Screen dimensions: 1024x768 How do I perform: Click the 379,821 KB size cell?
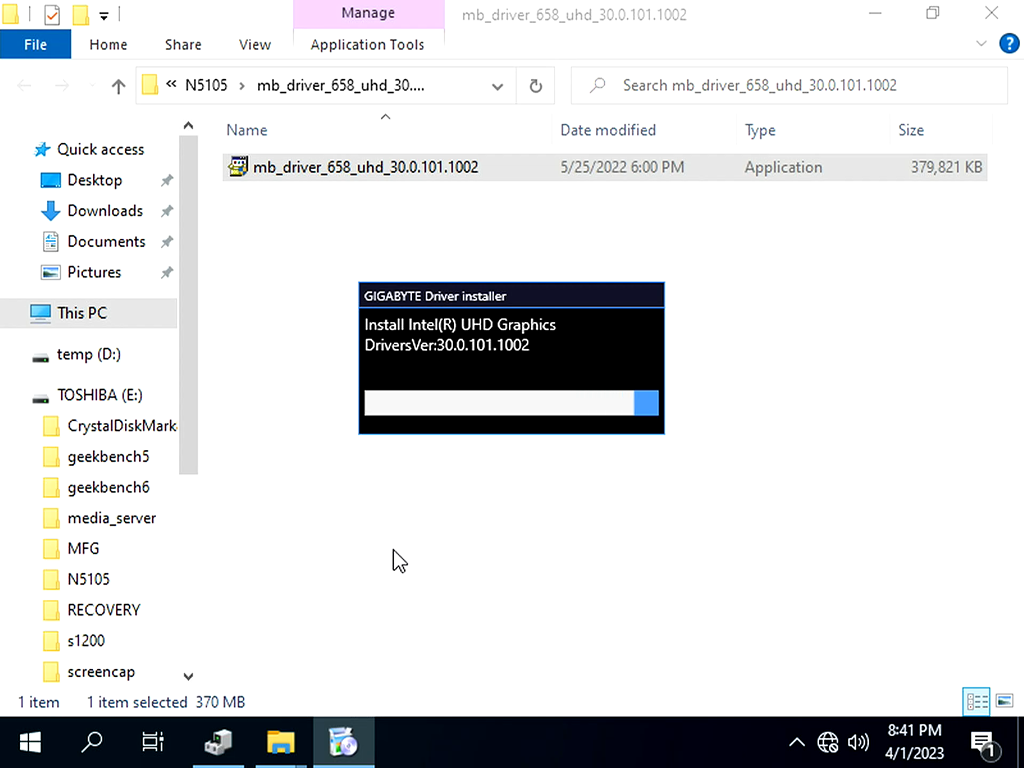click(946, 167)
